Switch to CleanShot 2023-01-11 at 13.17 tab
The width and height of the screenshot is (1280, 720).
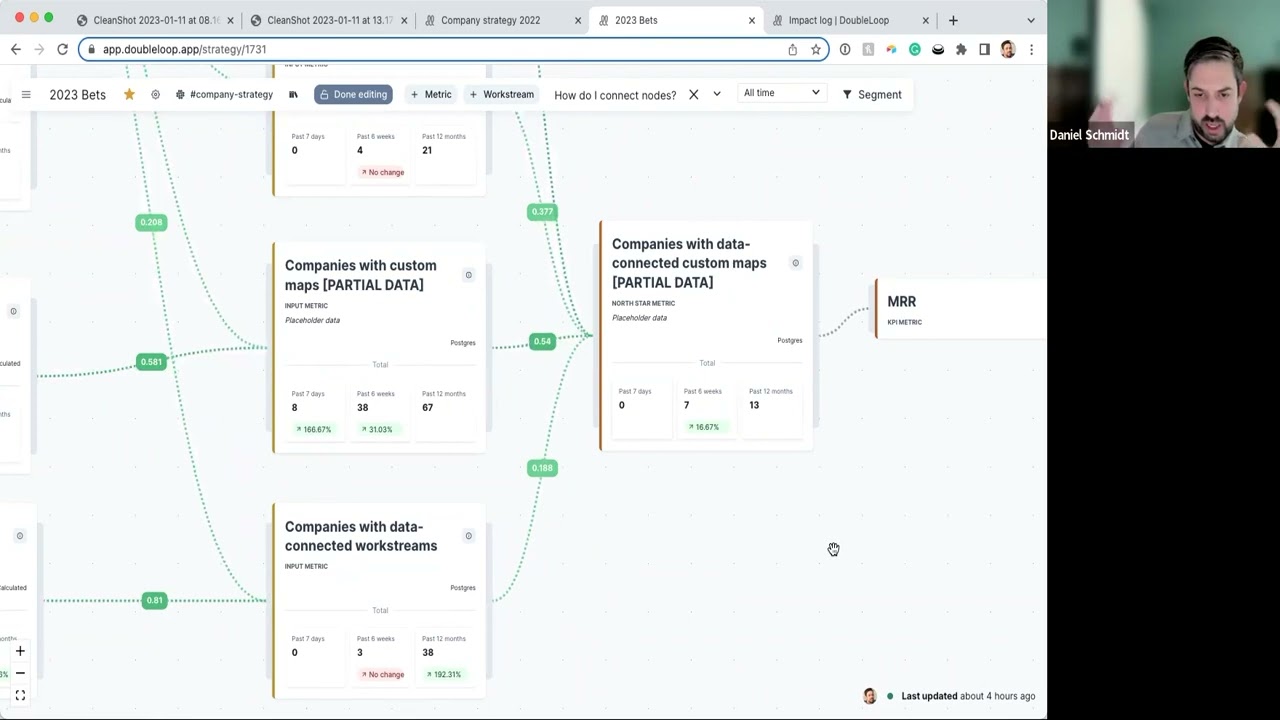click(330, 20)
